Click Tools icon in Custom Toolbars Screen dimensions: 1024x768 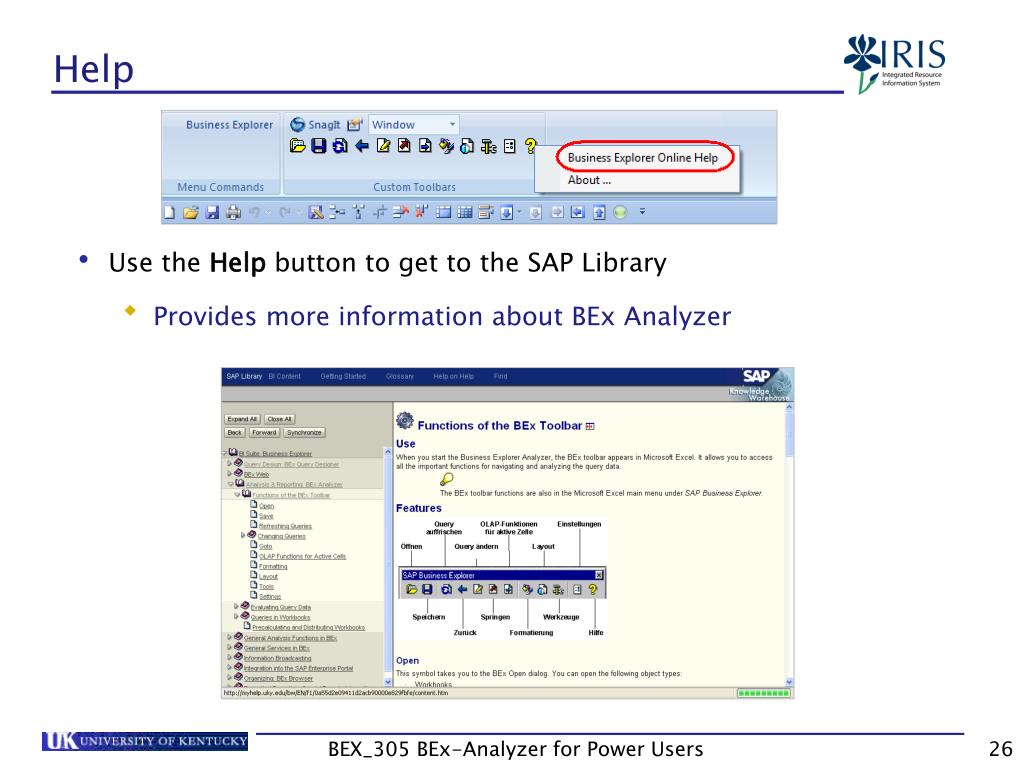[488, 146]
